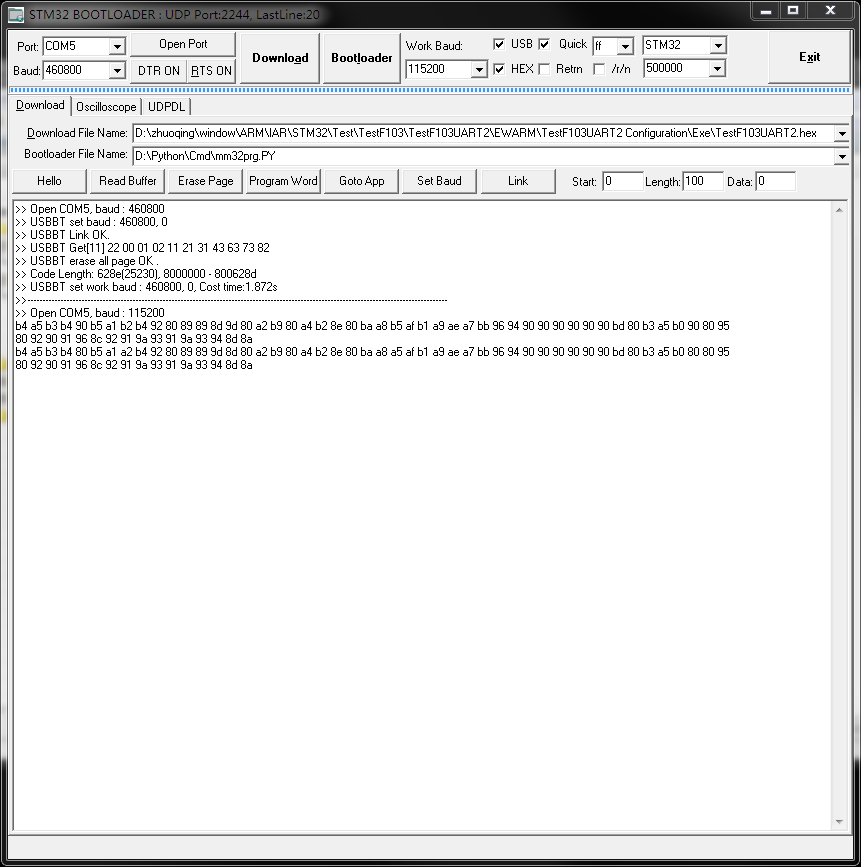Minimize the STM32 Bootloader window
Image resolution: width=861 pixels, height=867 pixels.
765,11
